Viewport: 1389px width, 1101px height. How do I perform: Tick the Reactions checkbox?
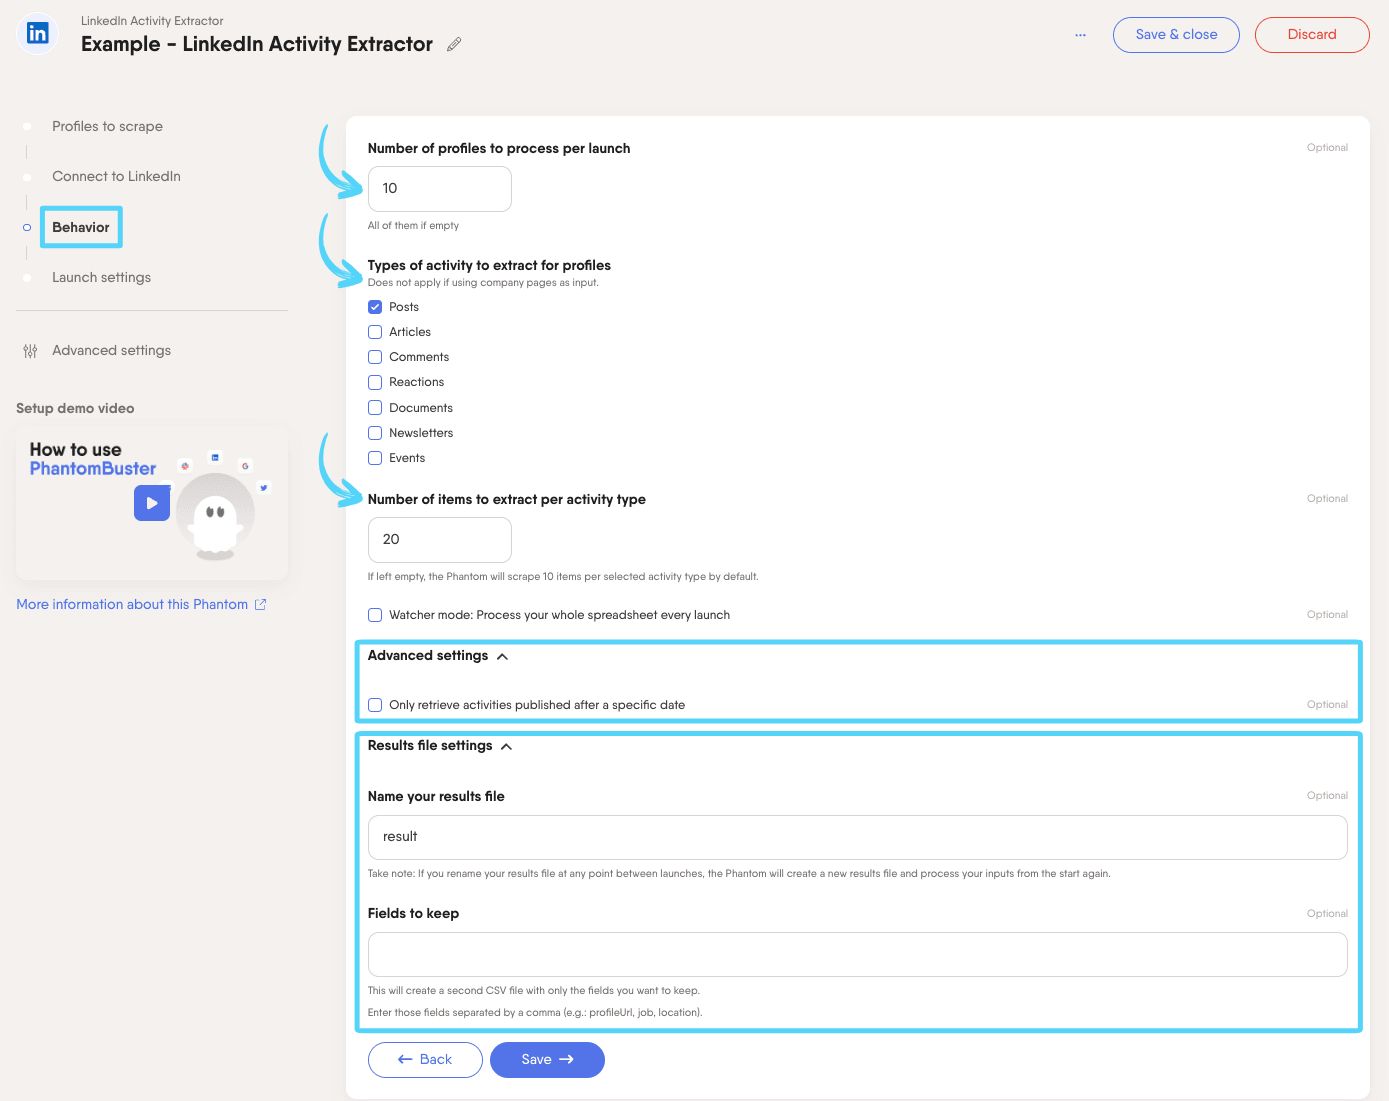(375, 382)
